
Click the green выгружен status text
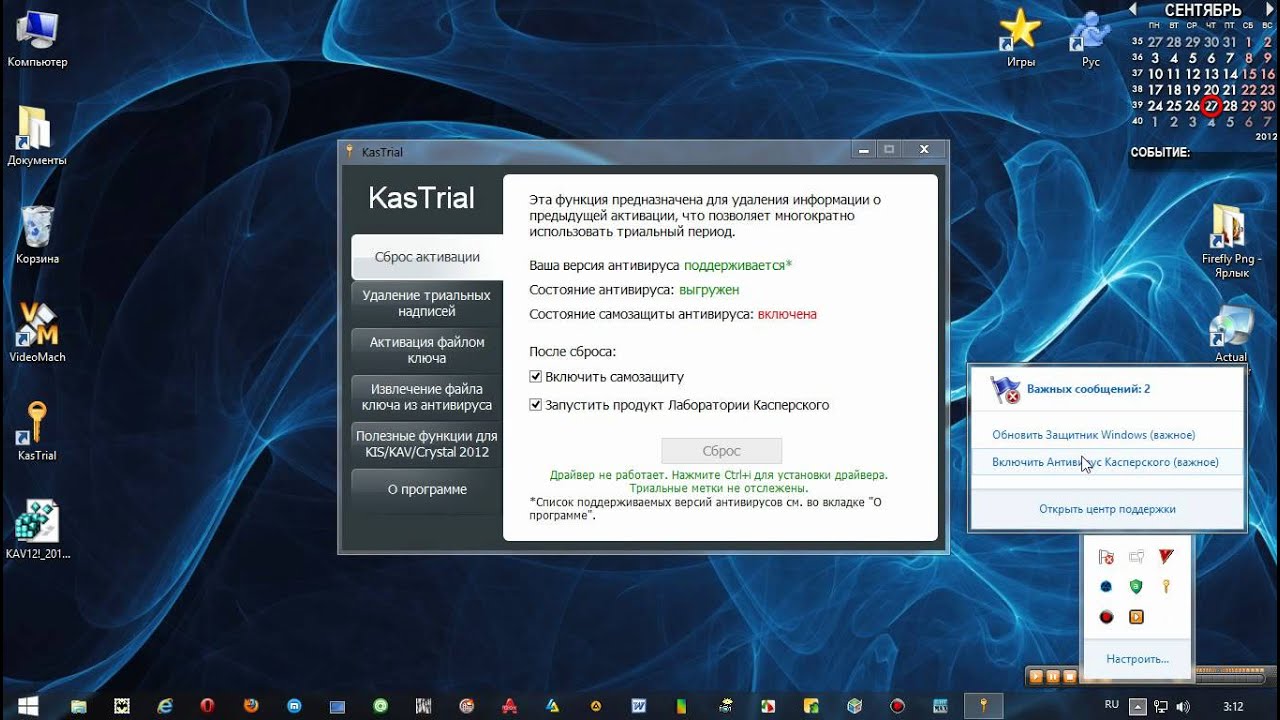(709, 290)
